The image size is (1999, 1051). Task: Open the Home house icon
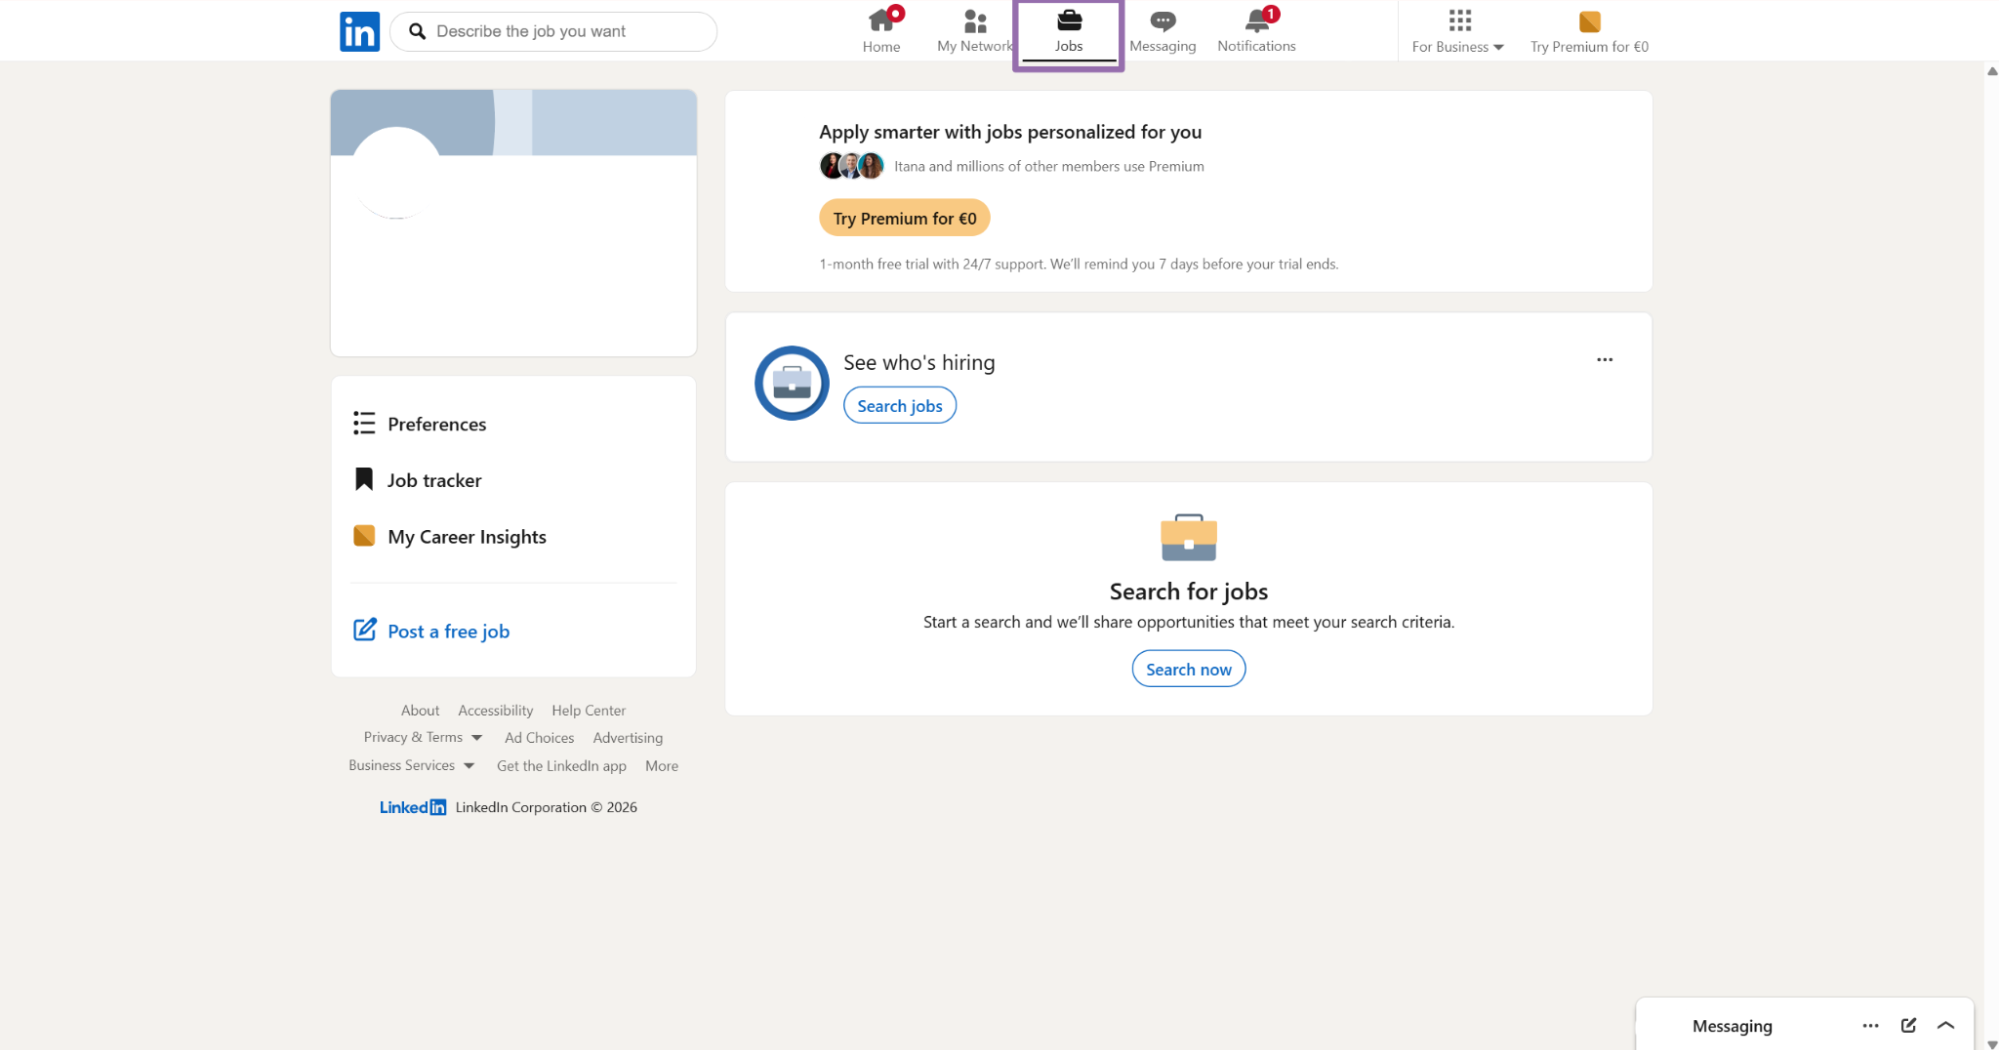point(881,21)
